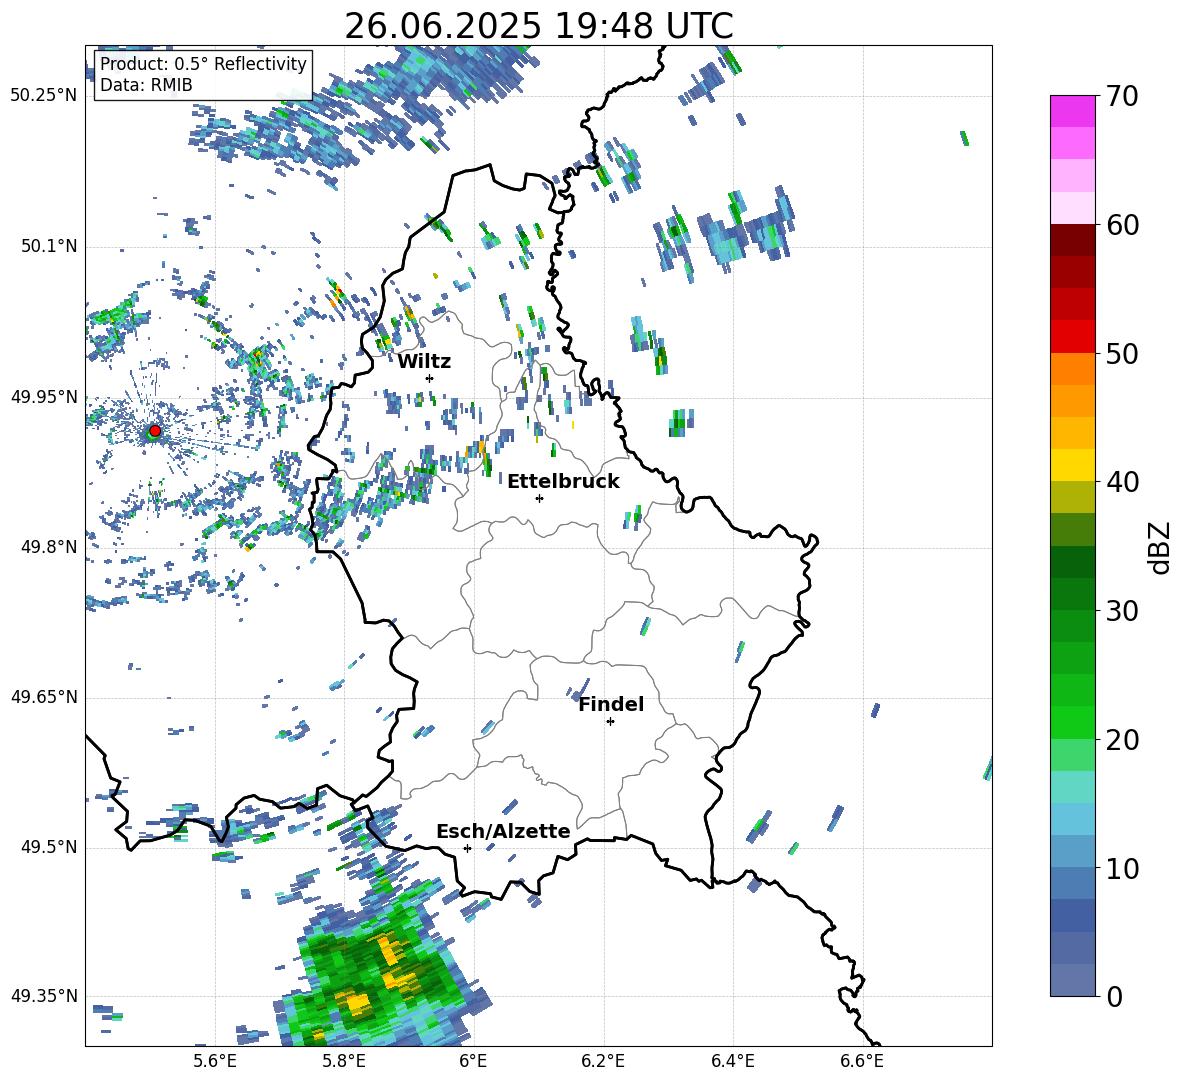Click the 6.2°E longitude label
Screen dimensions: 1184x1081
click(x=603, y=1062)
